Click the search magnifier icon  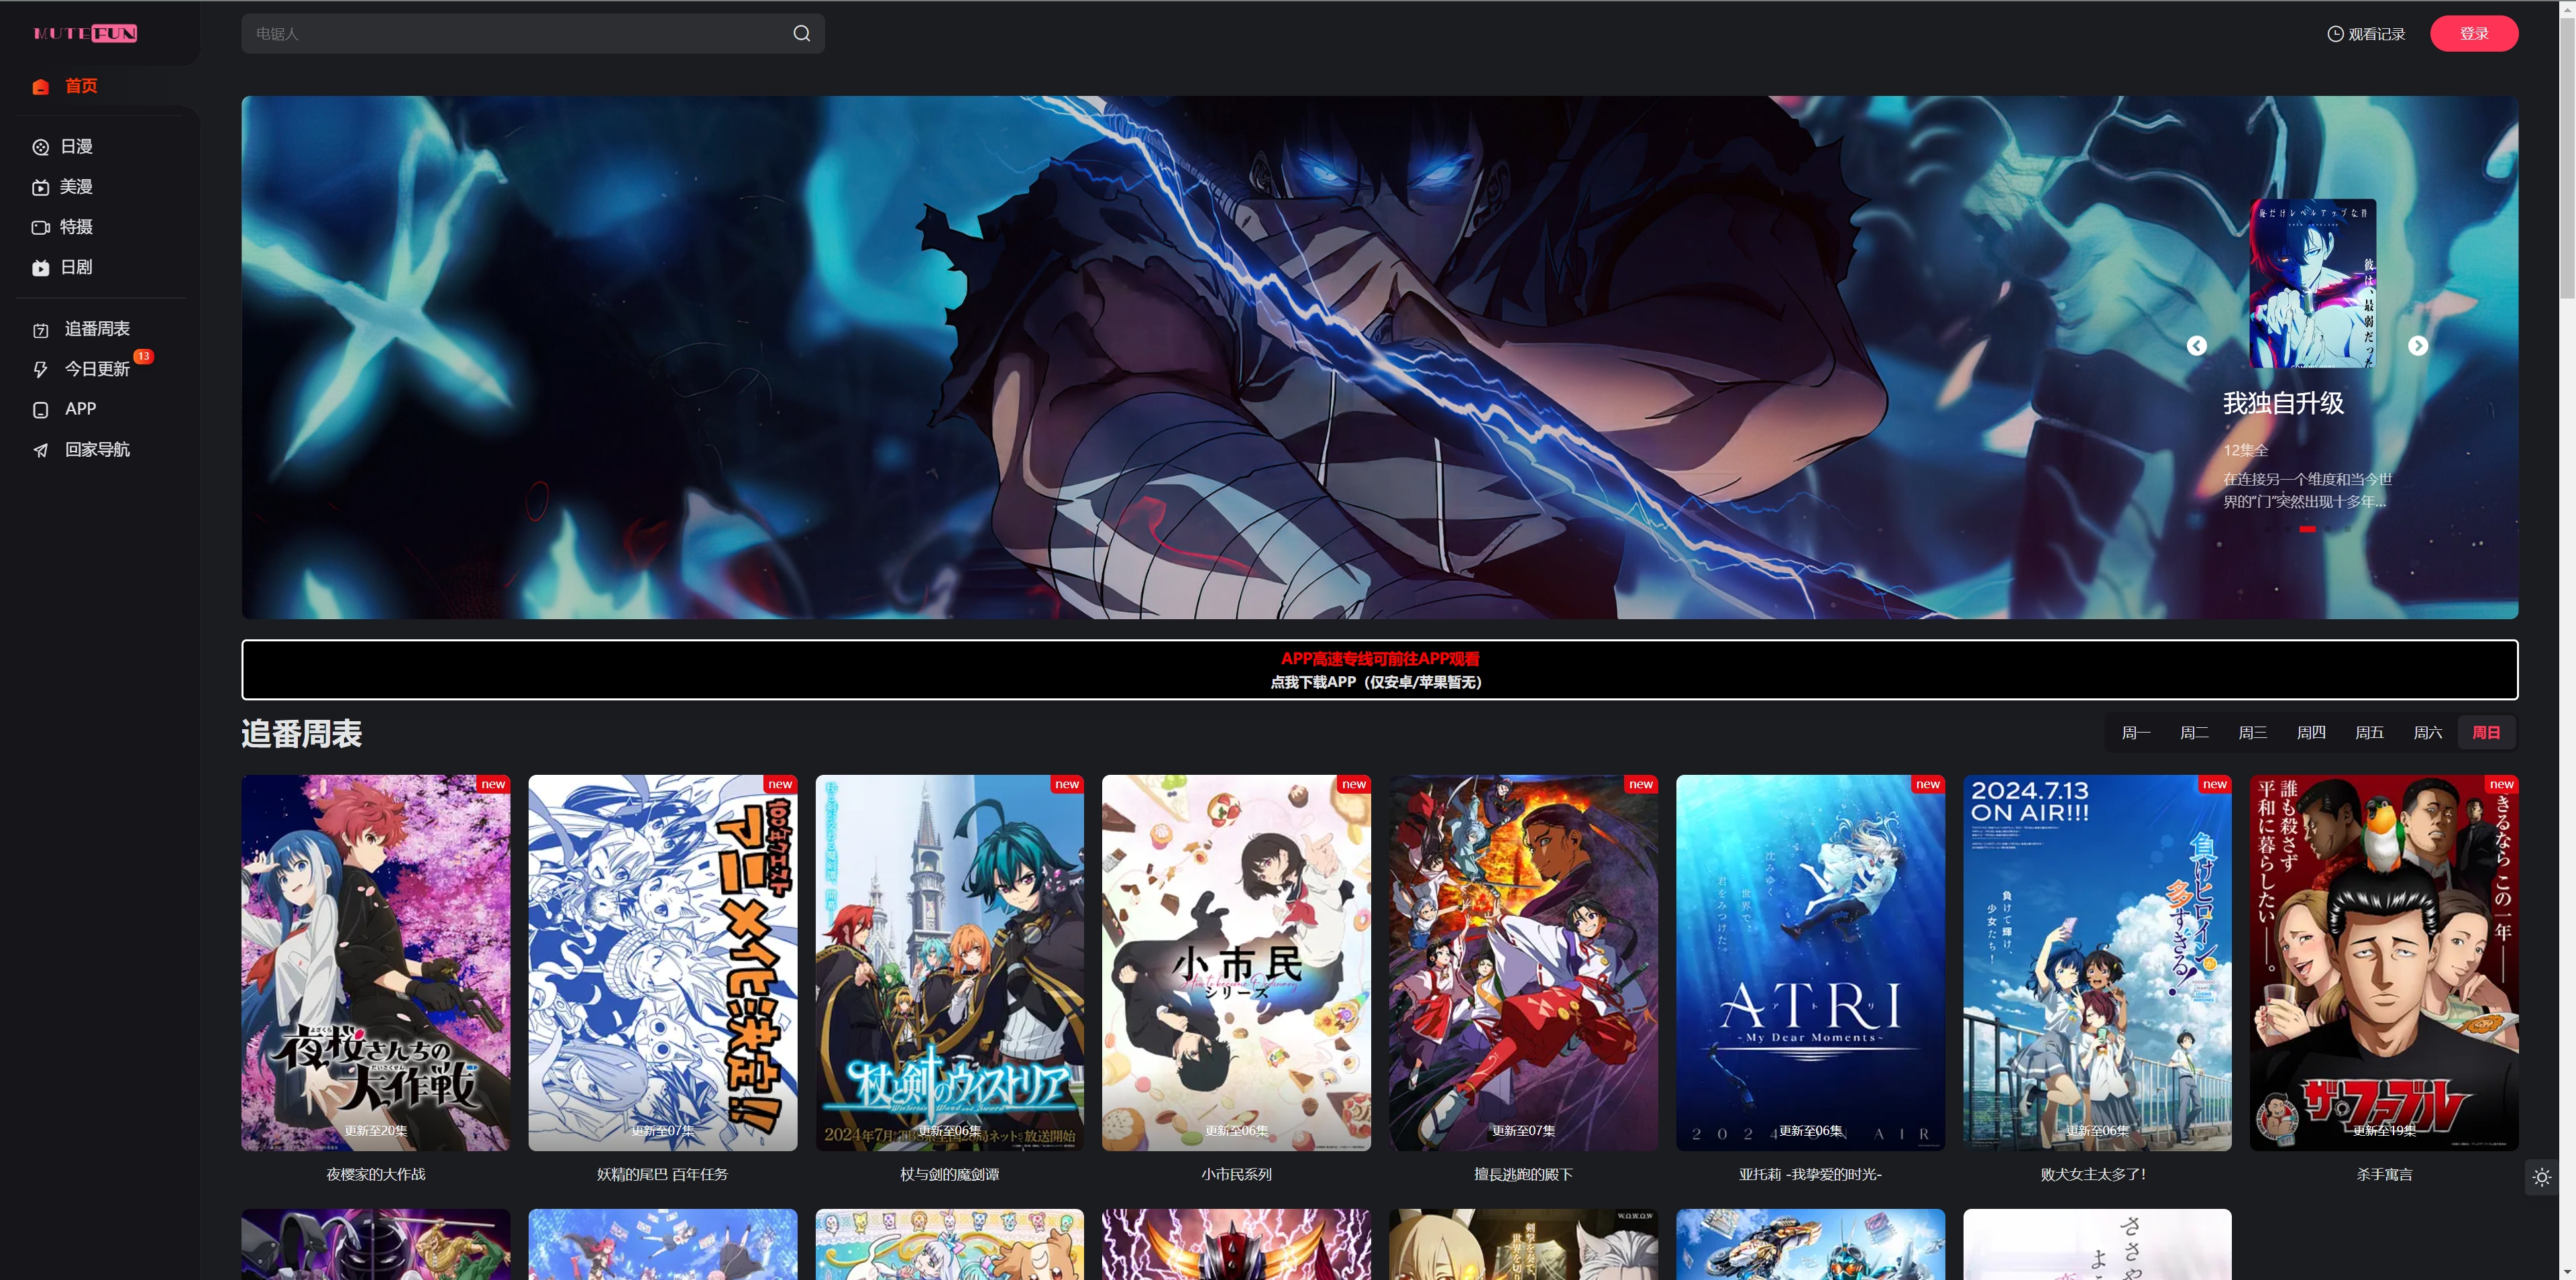pos(801,34)
